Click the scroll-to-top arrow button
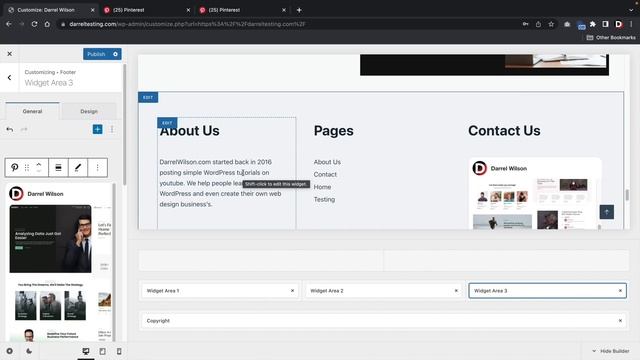 (607, 212)
